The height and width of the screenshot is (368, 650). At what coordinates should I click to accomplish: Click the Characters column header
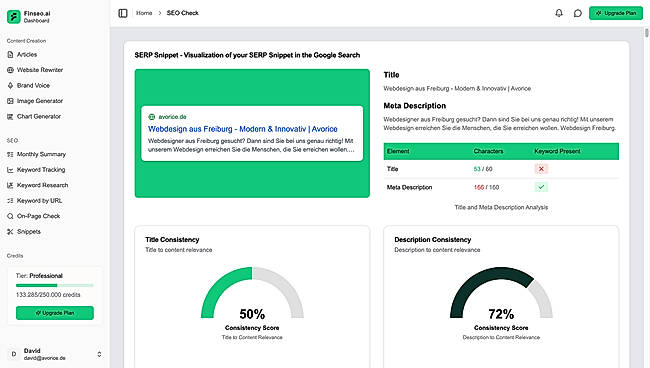pyautogui.click(x=488, y=151)
